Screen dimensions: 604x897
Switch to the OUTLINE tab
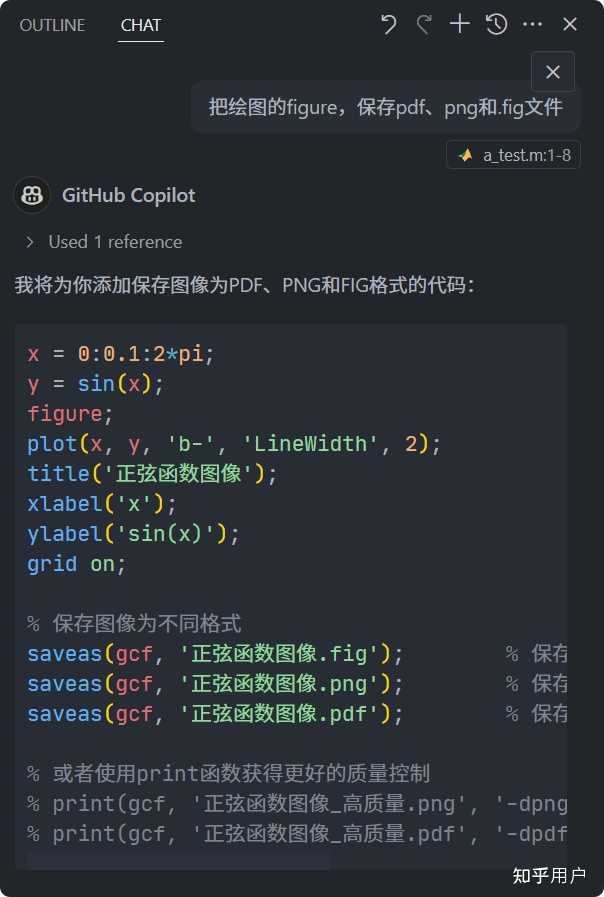coord(52,25)
